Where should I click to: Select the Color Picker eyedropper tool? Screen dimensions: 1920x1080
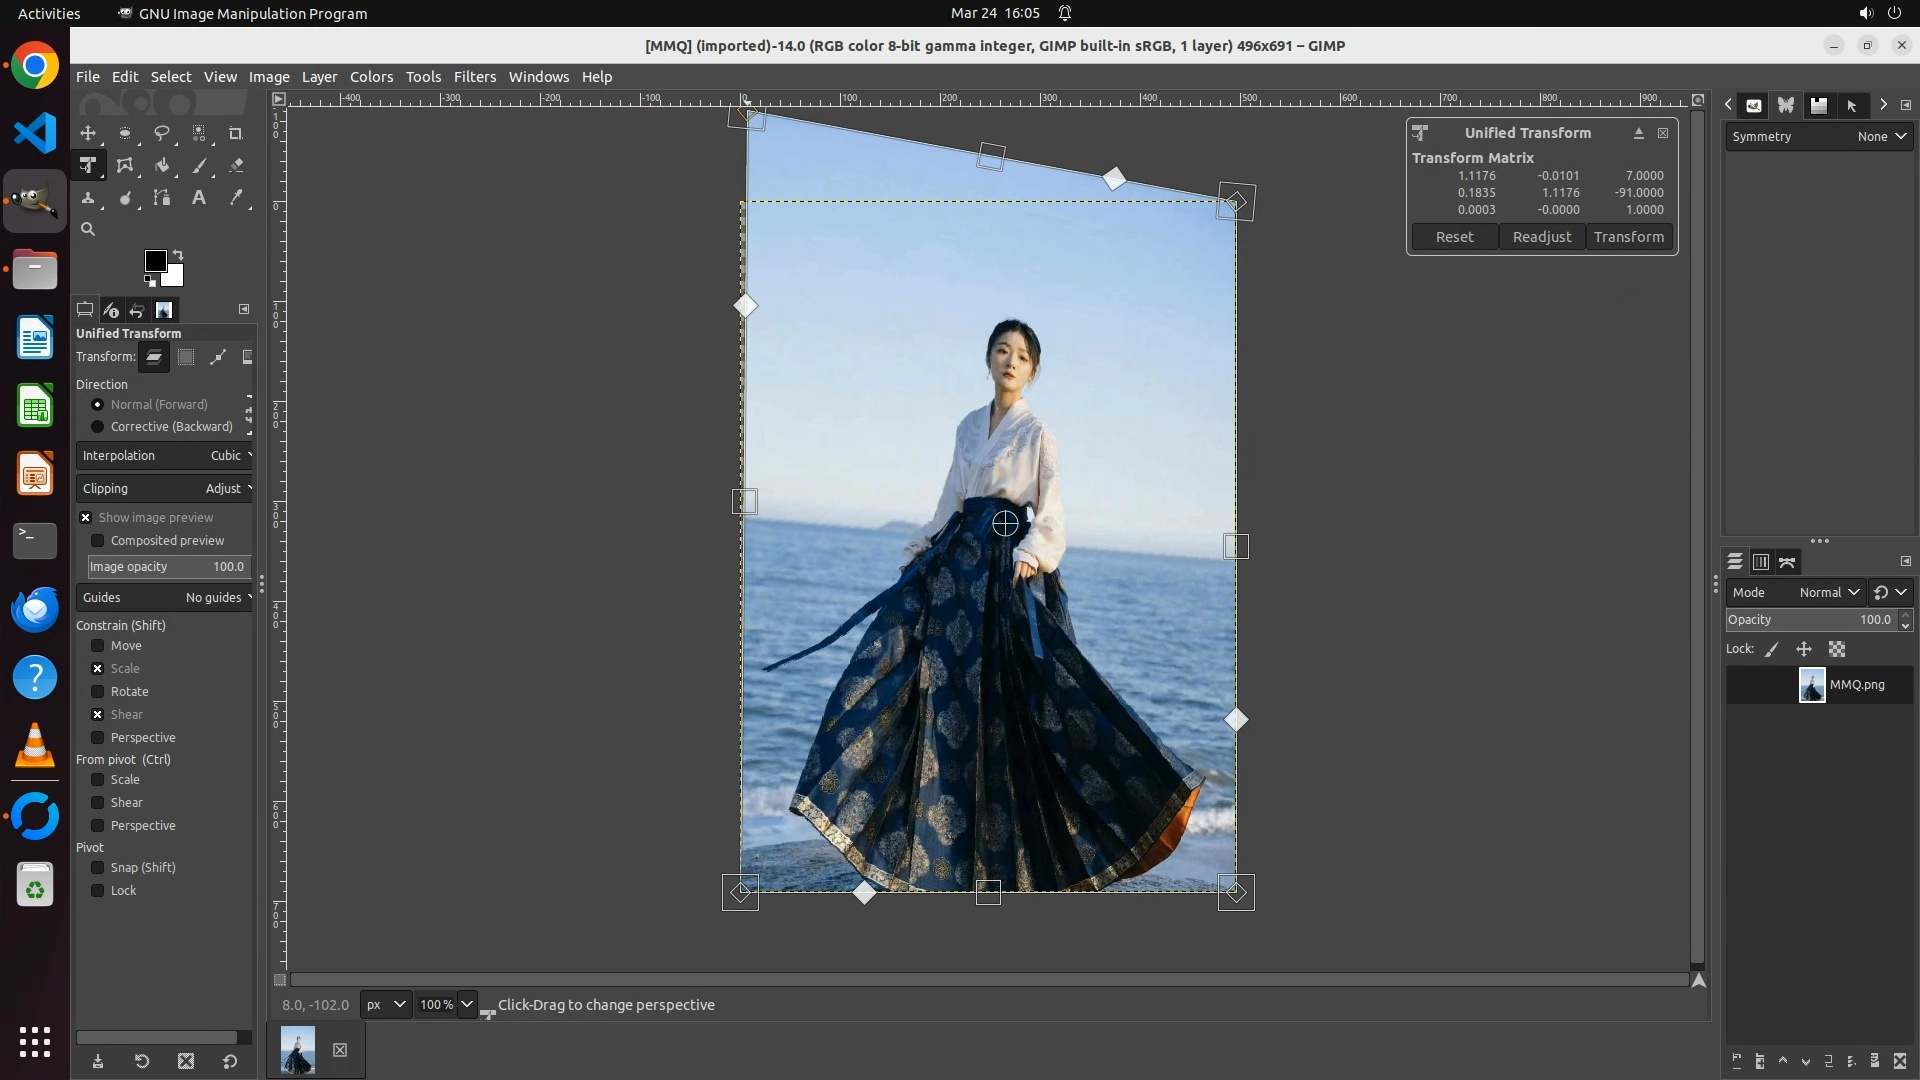click(236, 198)
